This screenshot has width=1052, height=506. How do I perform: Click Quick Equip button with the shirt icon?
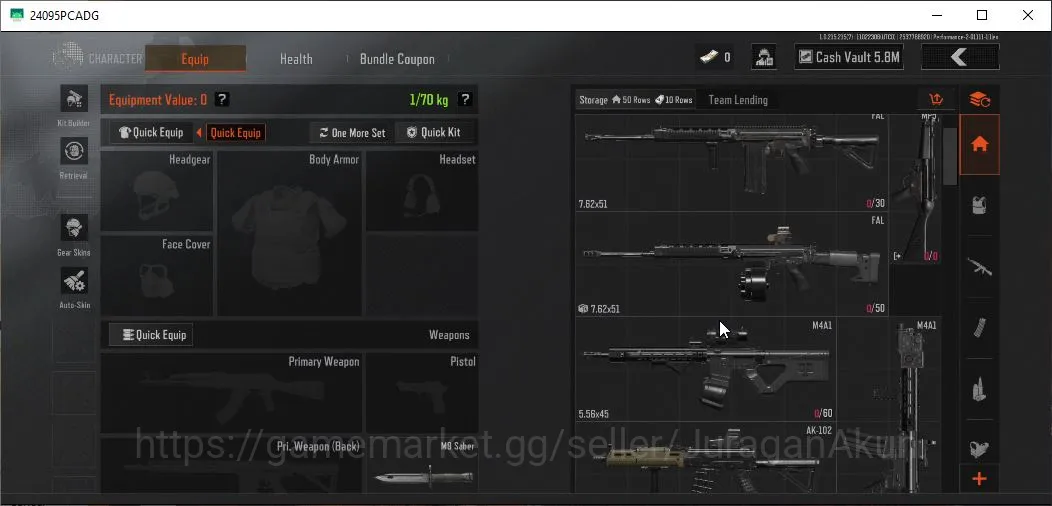[151, 133]
